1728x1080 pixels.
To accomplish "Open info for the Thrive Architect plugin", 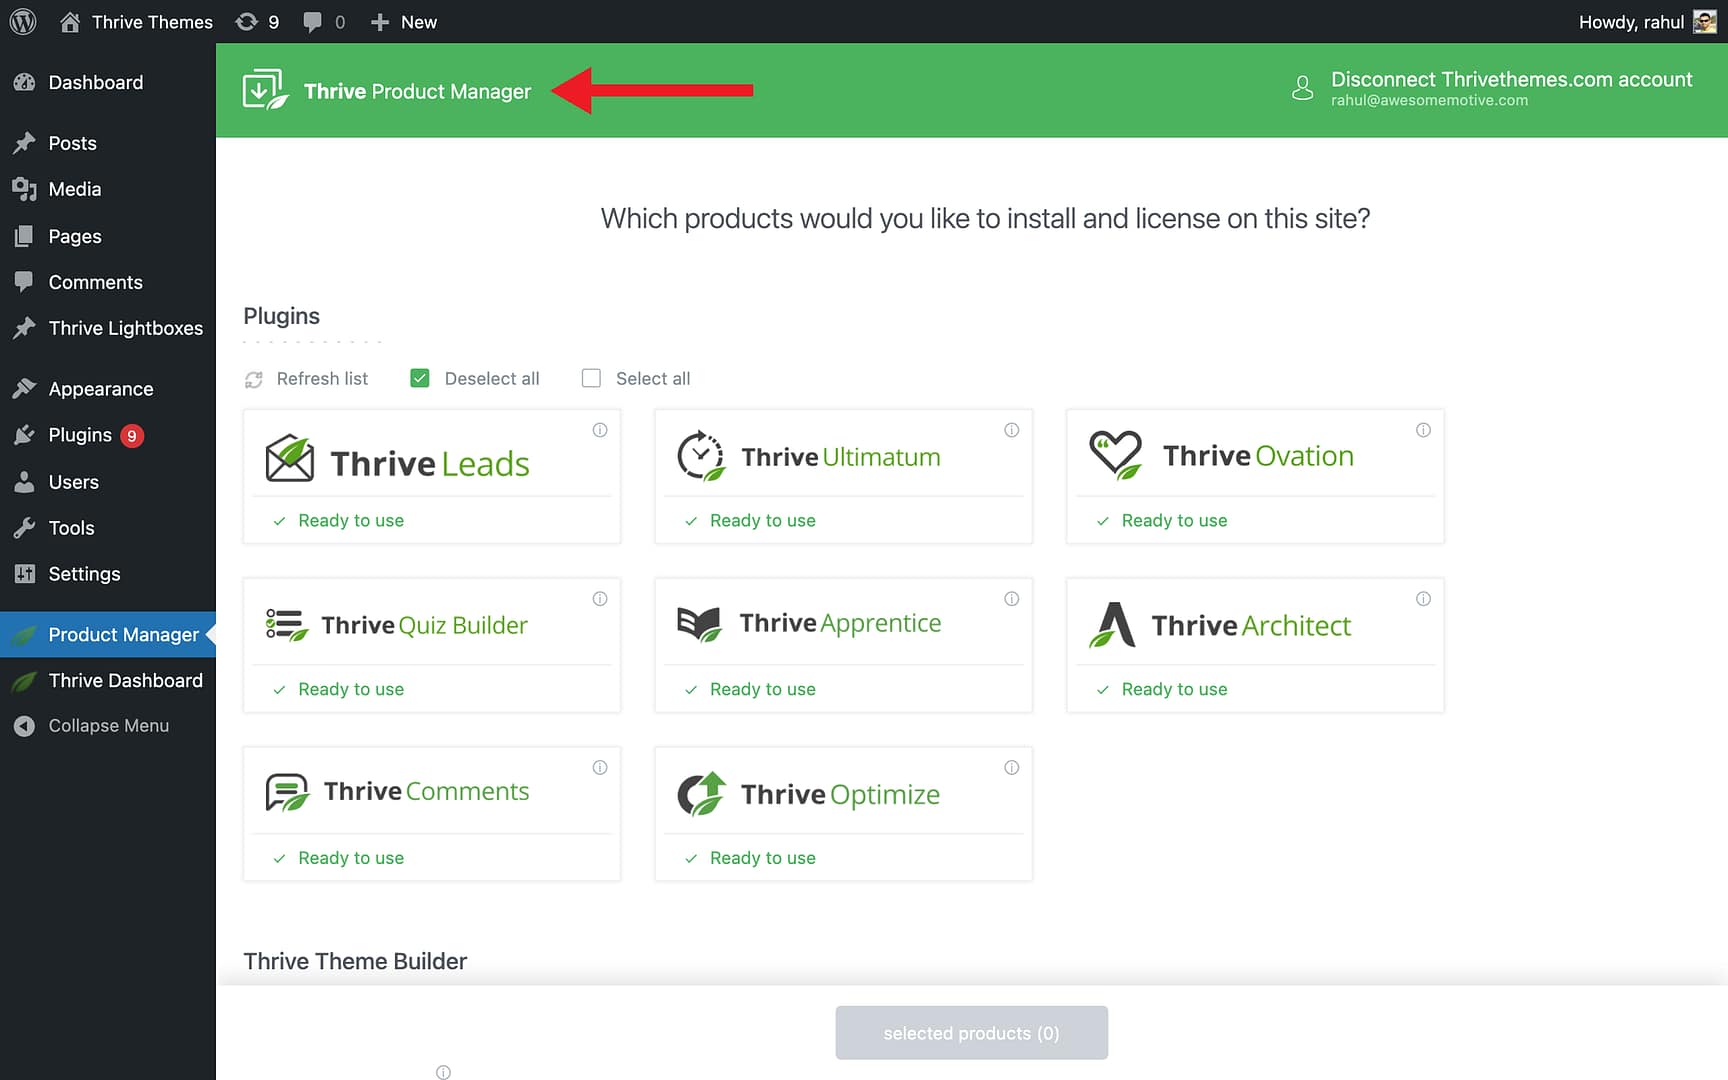I will [1423, 598].
